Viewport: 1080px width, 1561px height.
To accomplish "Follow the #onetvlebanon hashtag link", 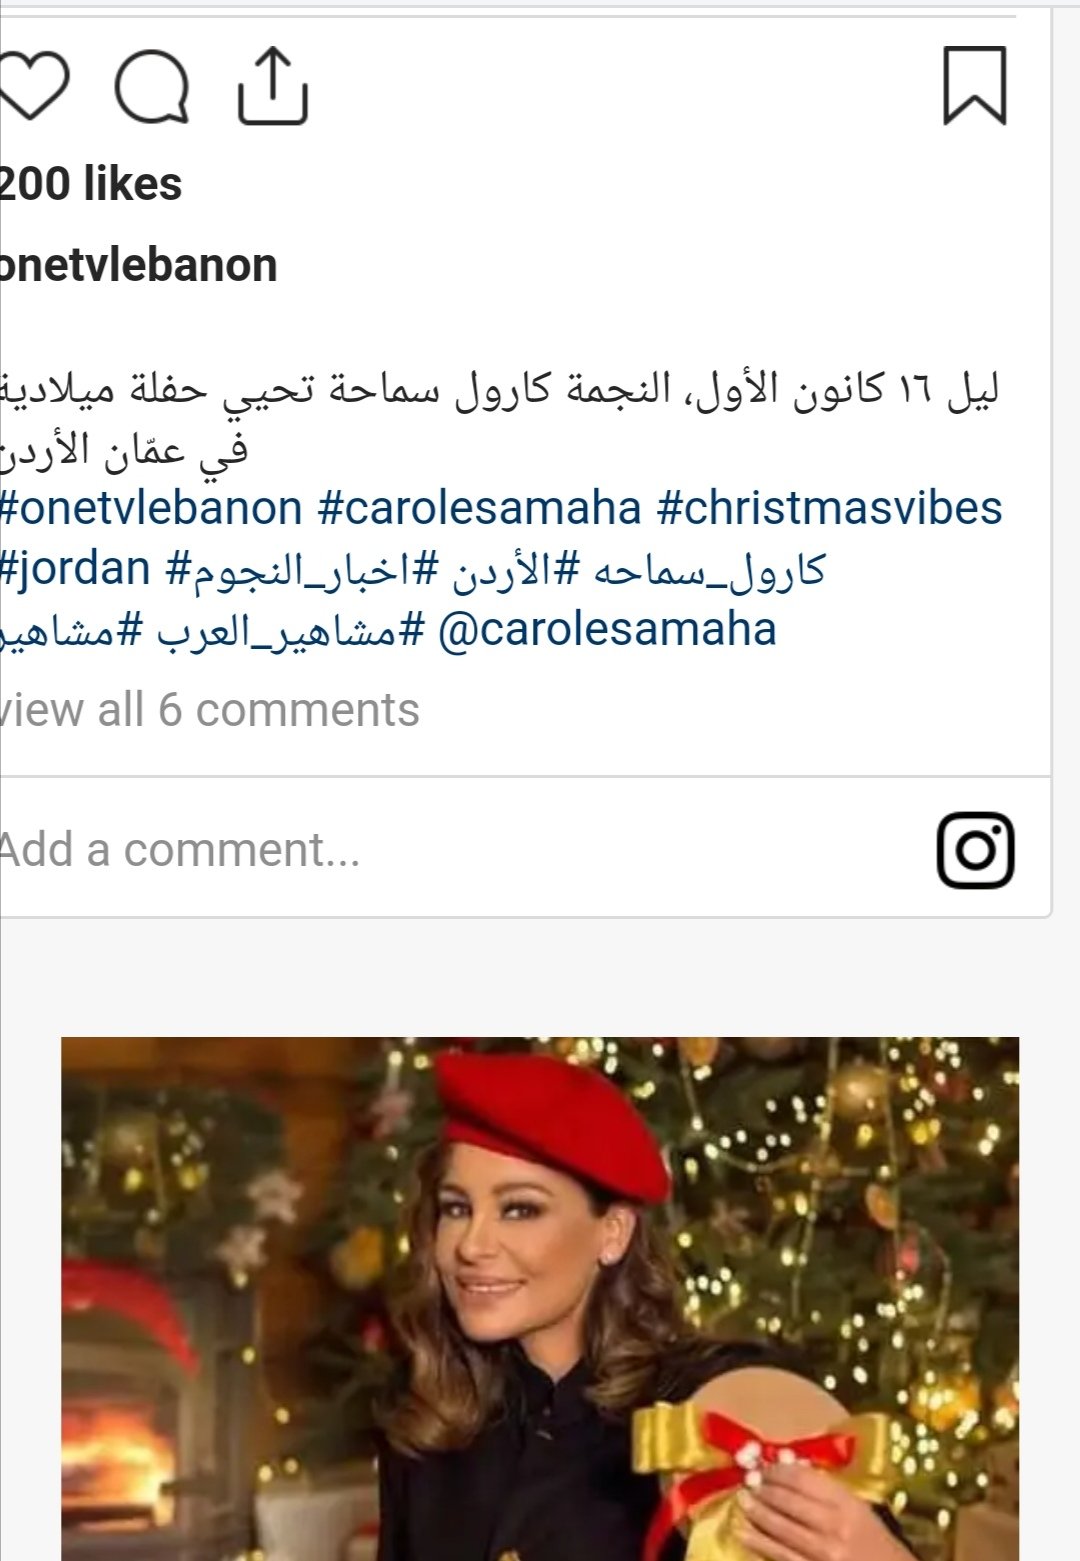I will (151, 508).
